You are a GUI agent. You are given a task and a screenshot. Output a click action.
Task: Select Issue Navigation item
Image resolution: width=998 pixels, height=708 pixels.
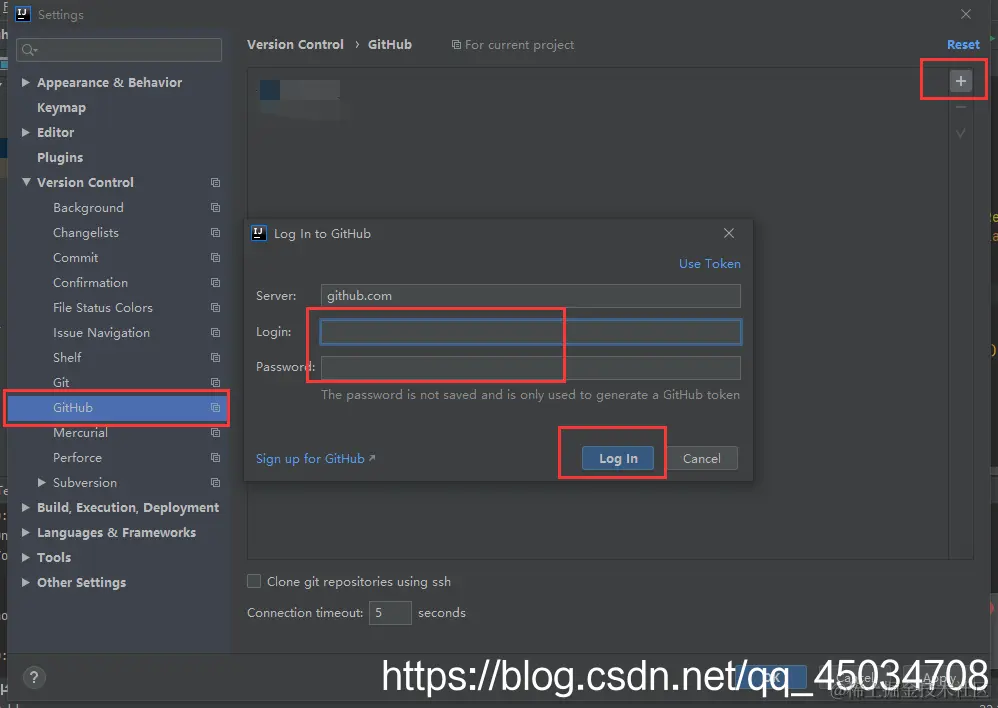pos(102,332)
